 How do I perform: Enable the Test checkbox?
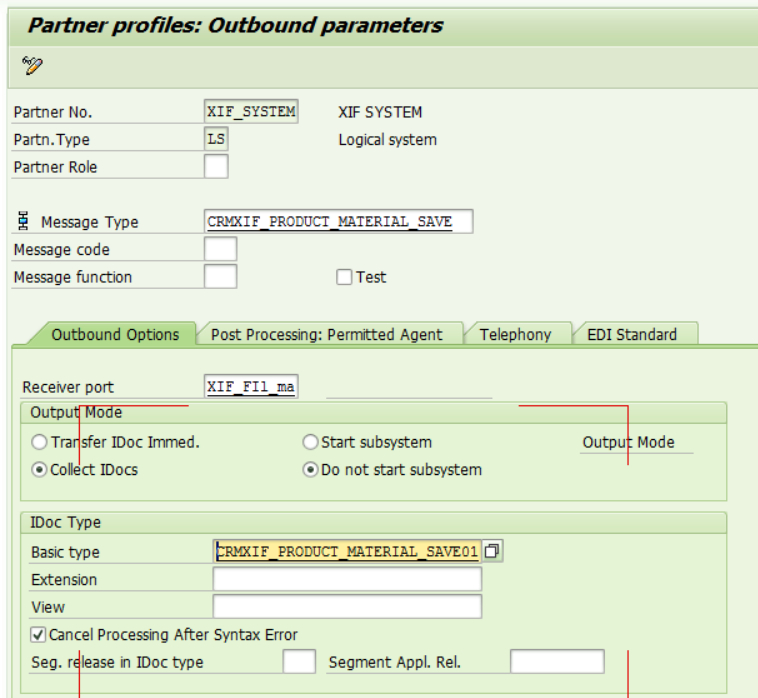click(344, 277)
